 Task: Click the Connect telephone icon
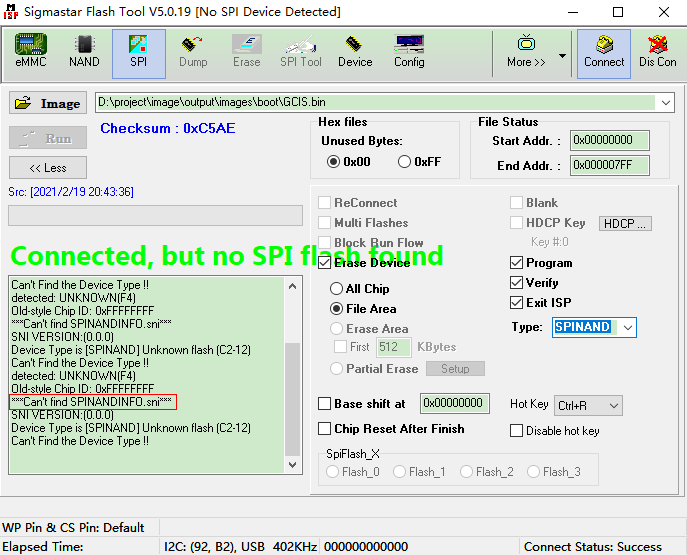click(x=604, y=53)
